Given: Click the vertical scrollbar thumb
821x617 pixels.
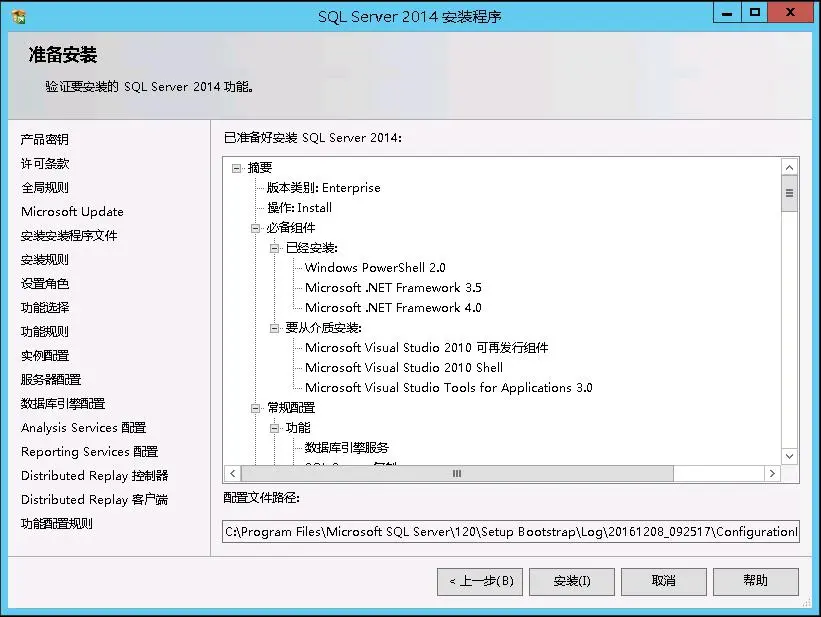Looking at the screenshot, I should (790, 193).
